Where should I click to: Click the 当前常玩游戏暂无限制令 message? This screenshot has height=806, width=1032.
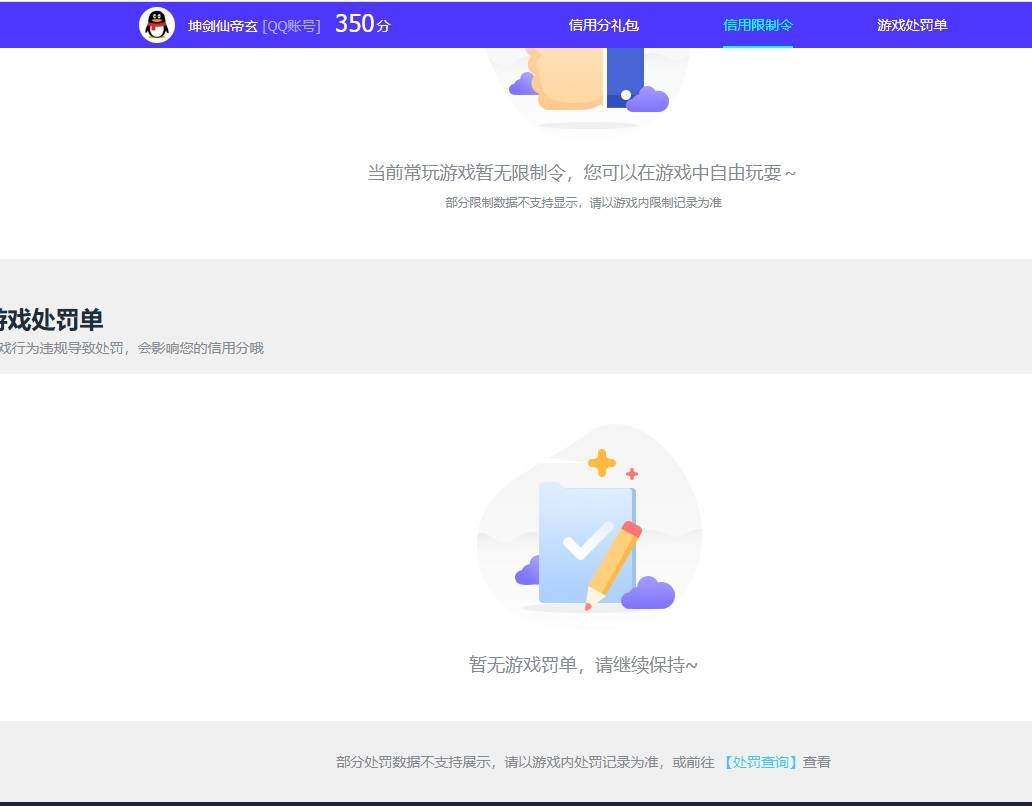(581, 172)
